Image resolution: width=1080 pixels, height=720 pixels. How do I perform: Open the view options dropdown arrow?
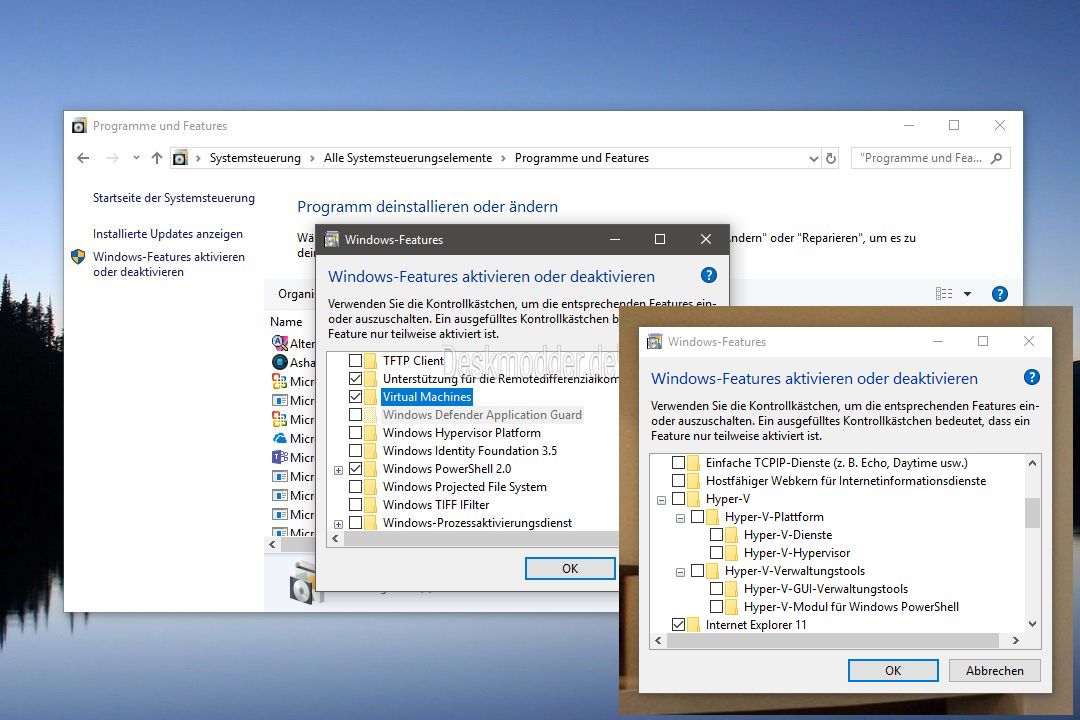967,294
